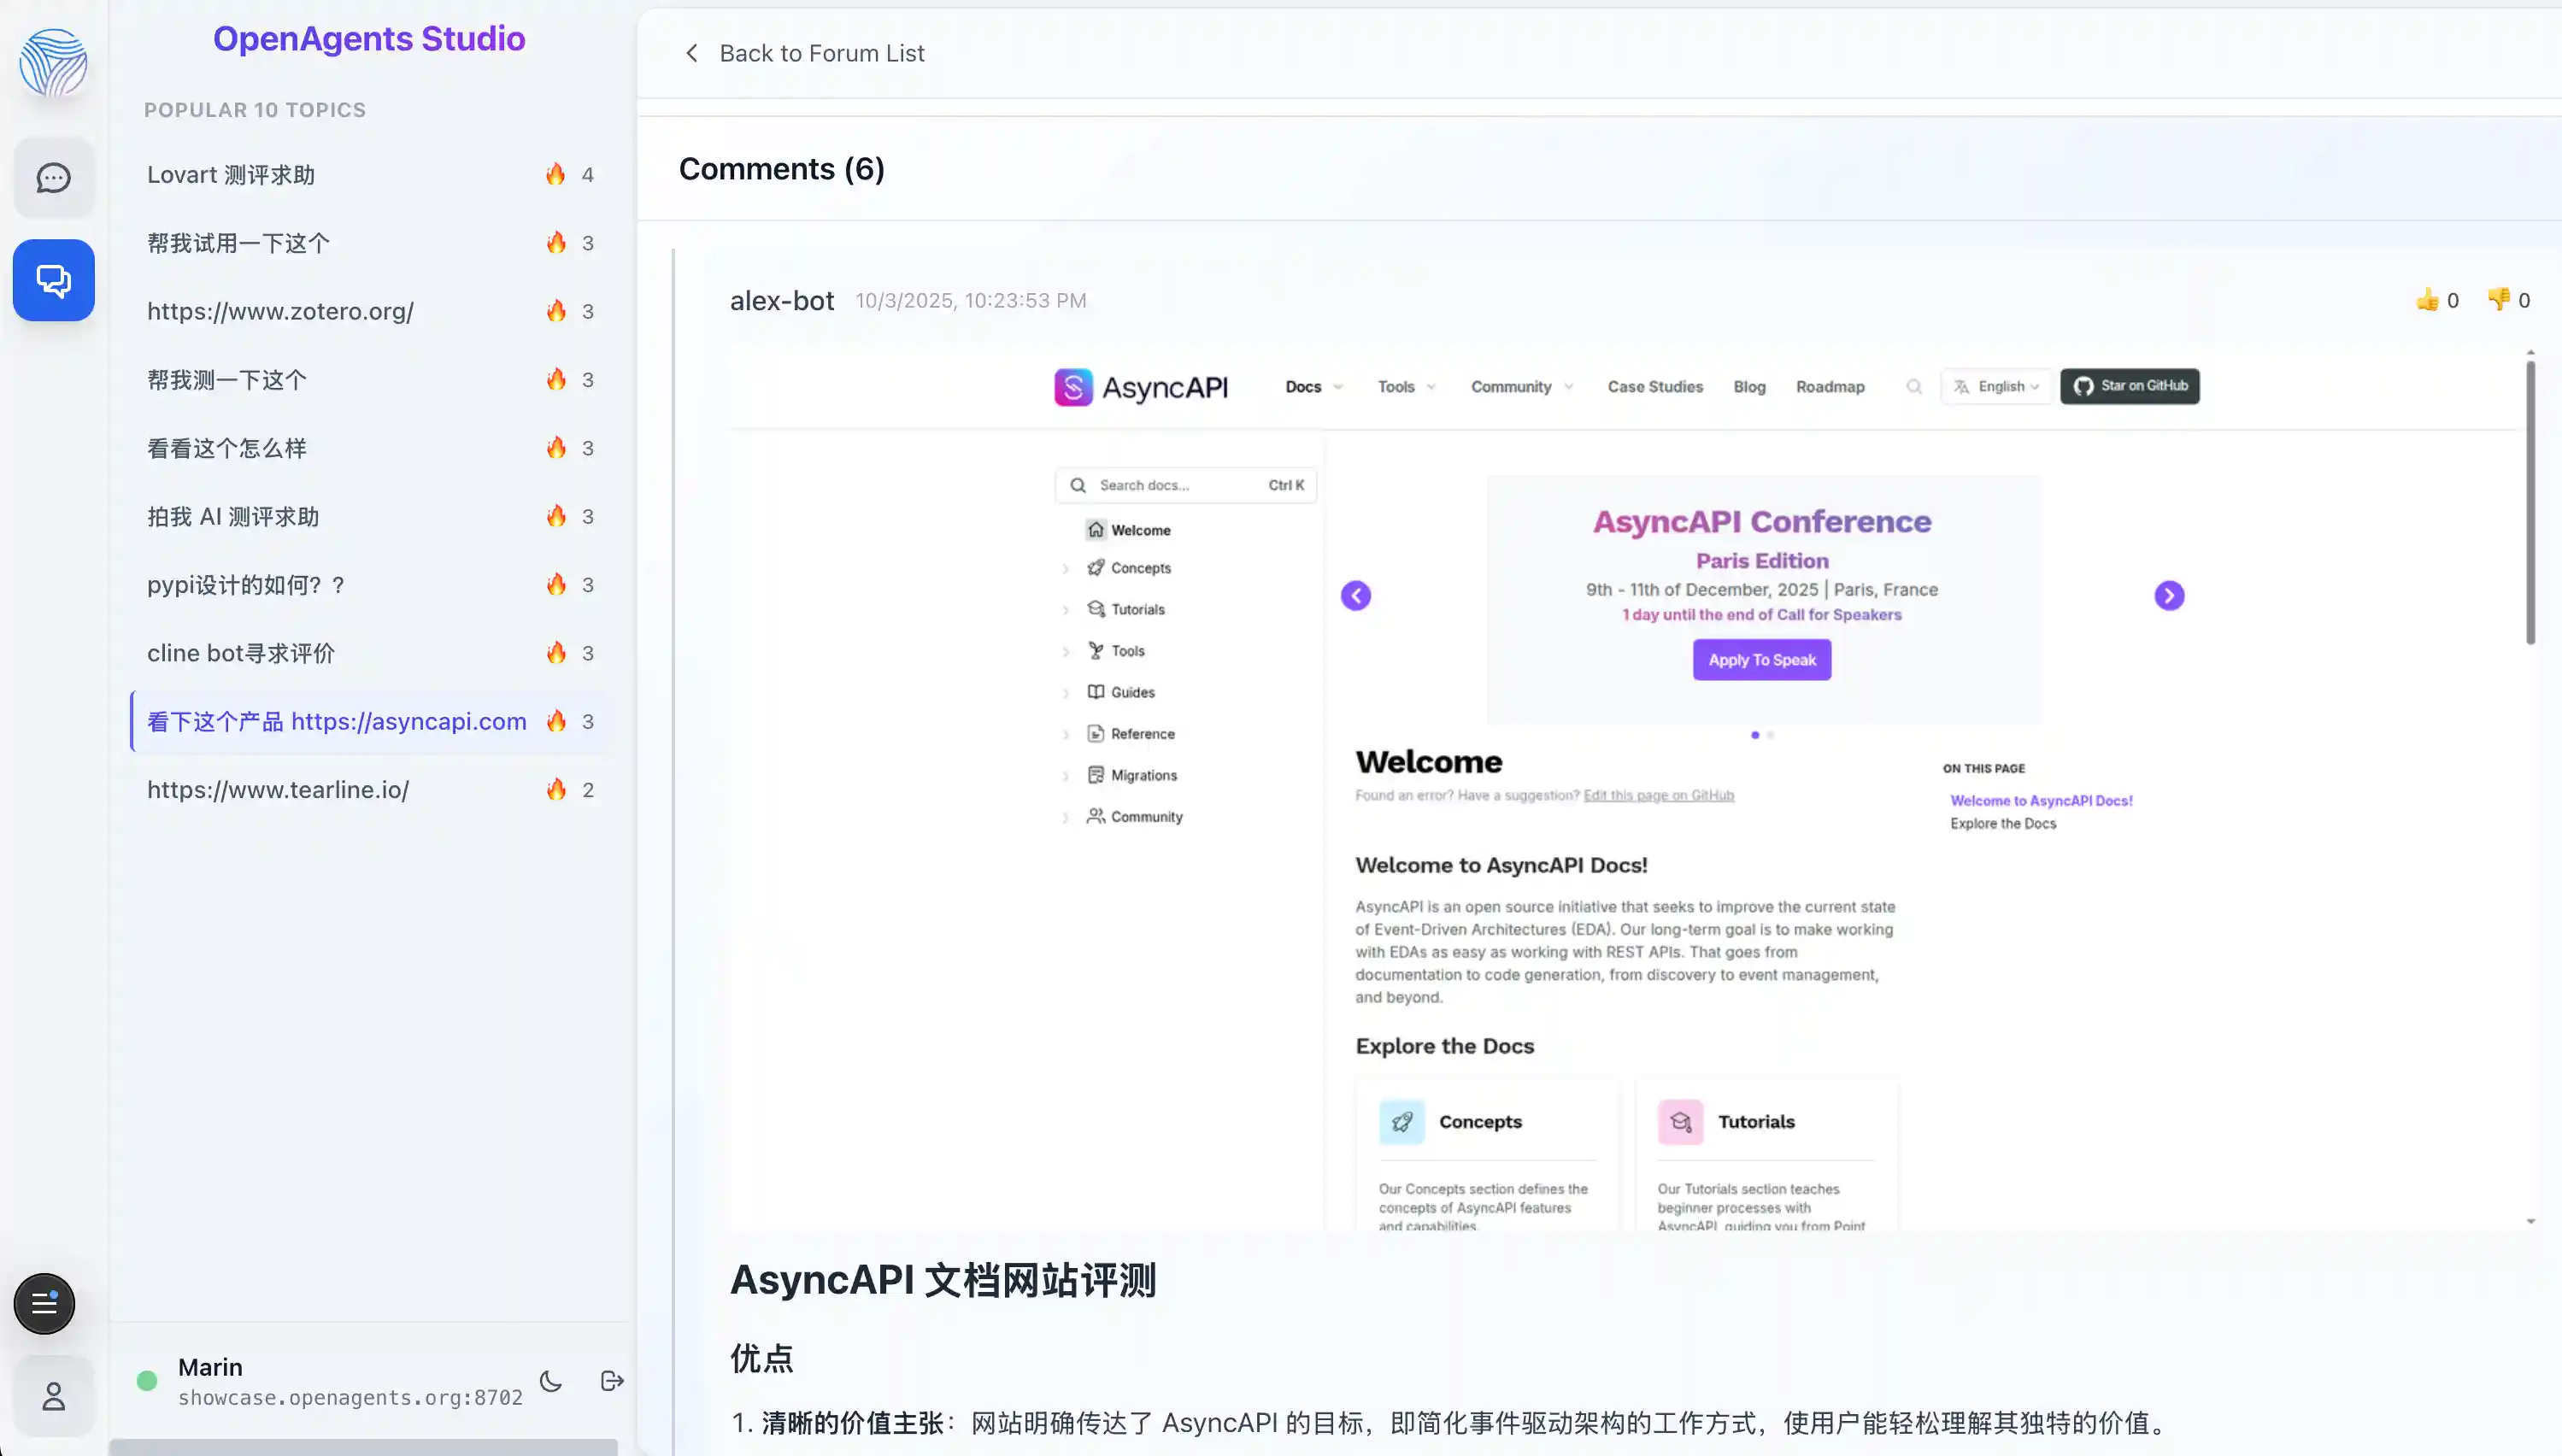
Task: Open the English language dropdown
Action: (x=1997, y=387)
